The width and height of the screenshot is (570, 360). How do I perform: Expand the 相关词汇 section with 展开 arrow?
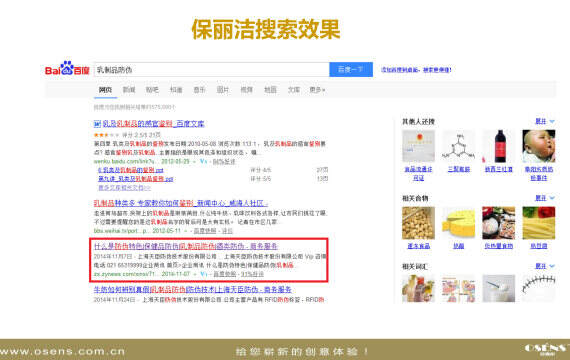point(545,266)
